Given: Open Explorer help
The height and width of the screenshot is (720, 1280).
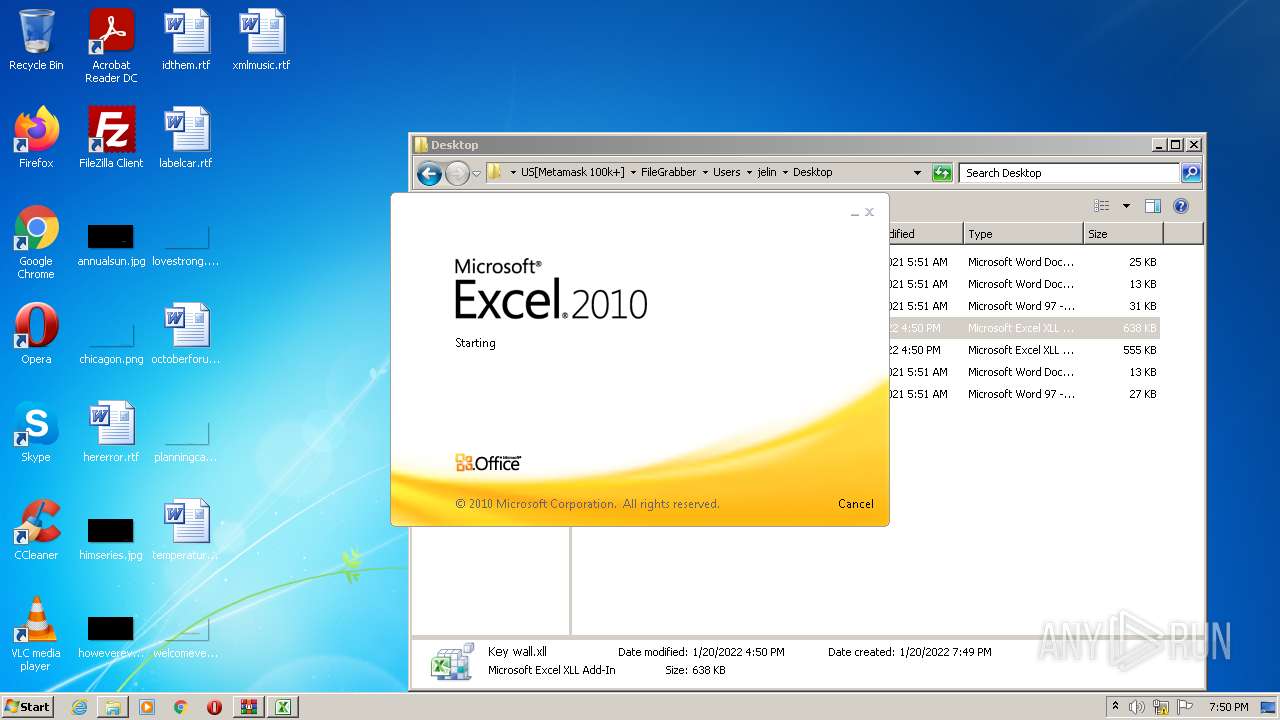Looking at the screenshot, I should coord(1181,206).
